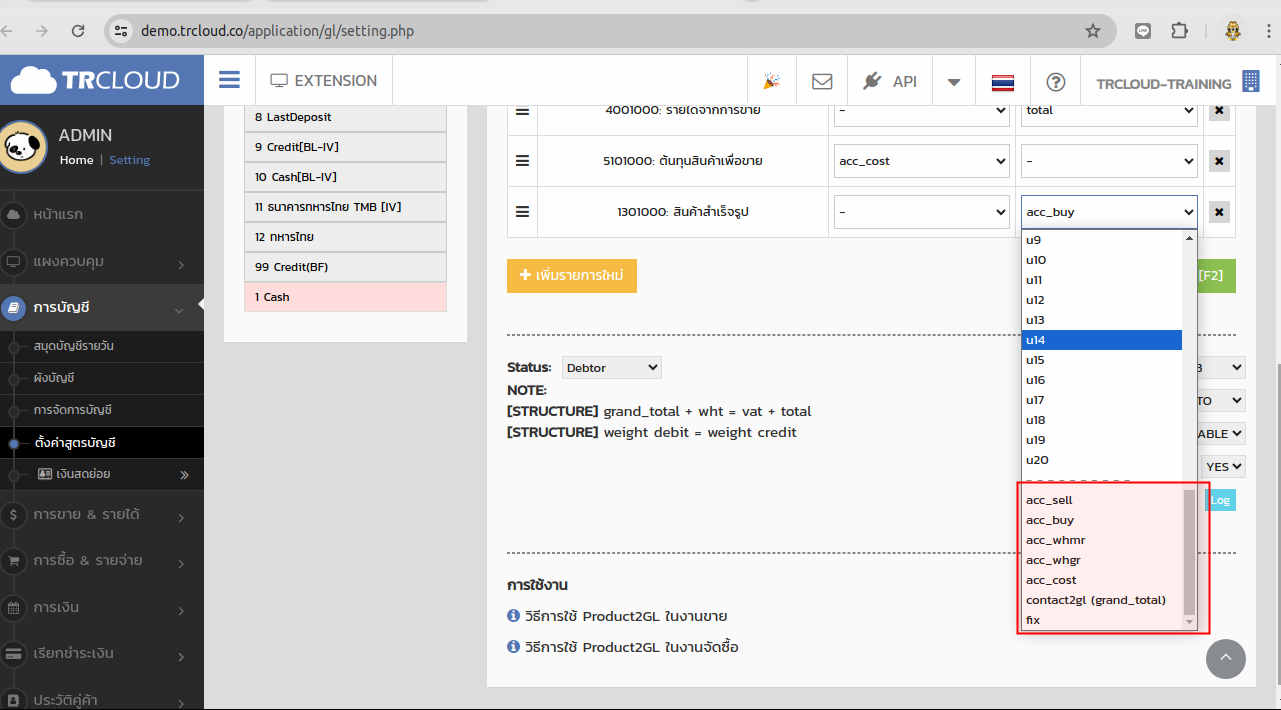Choose acc_whmr option
The height and width of the screenshot is (710, 1281).
click(1102, 540)
